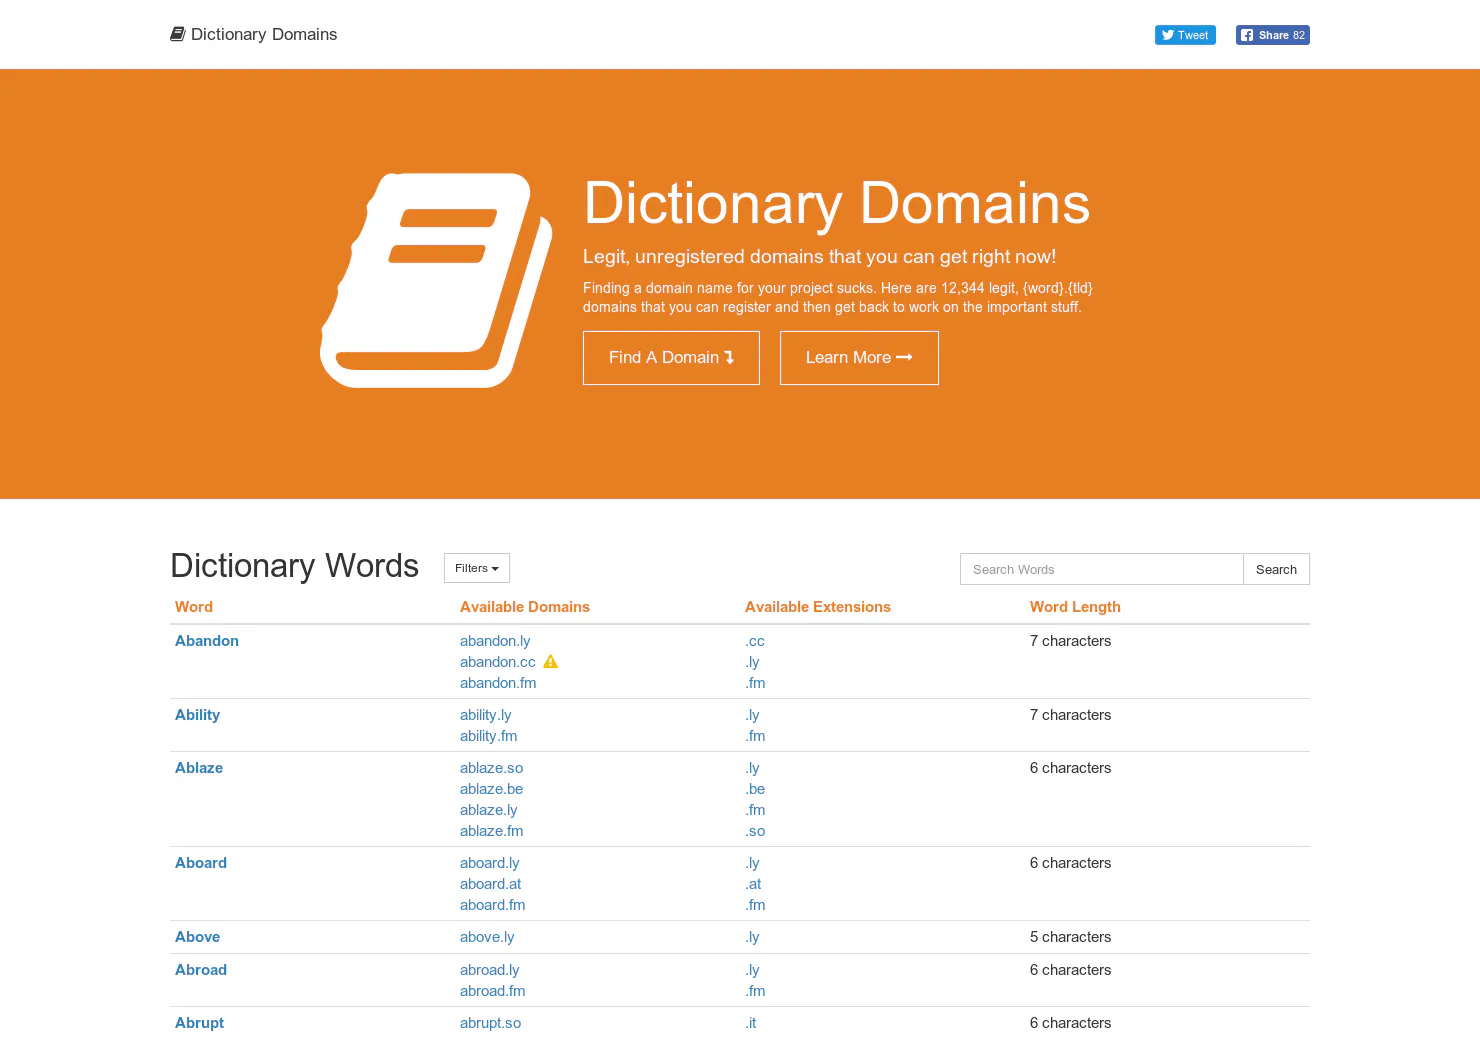Viewport: 1480px width, 1037px height.
Task: Click the book icon beside Dictionary Domains brand
Action: coord(178,34)
